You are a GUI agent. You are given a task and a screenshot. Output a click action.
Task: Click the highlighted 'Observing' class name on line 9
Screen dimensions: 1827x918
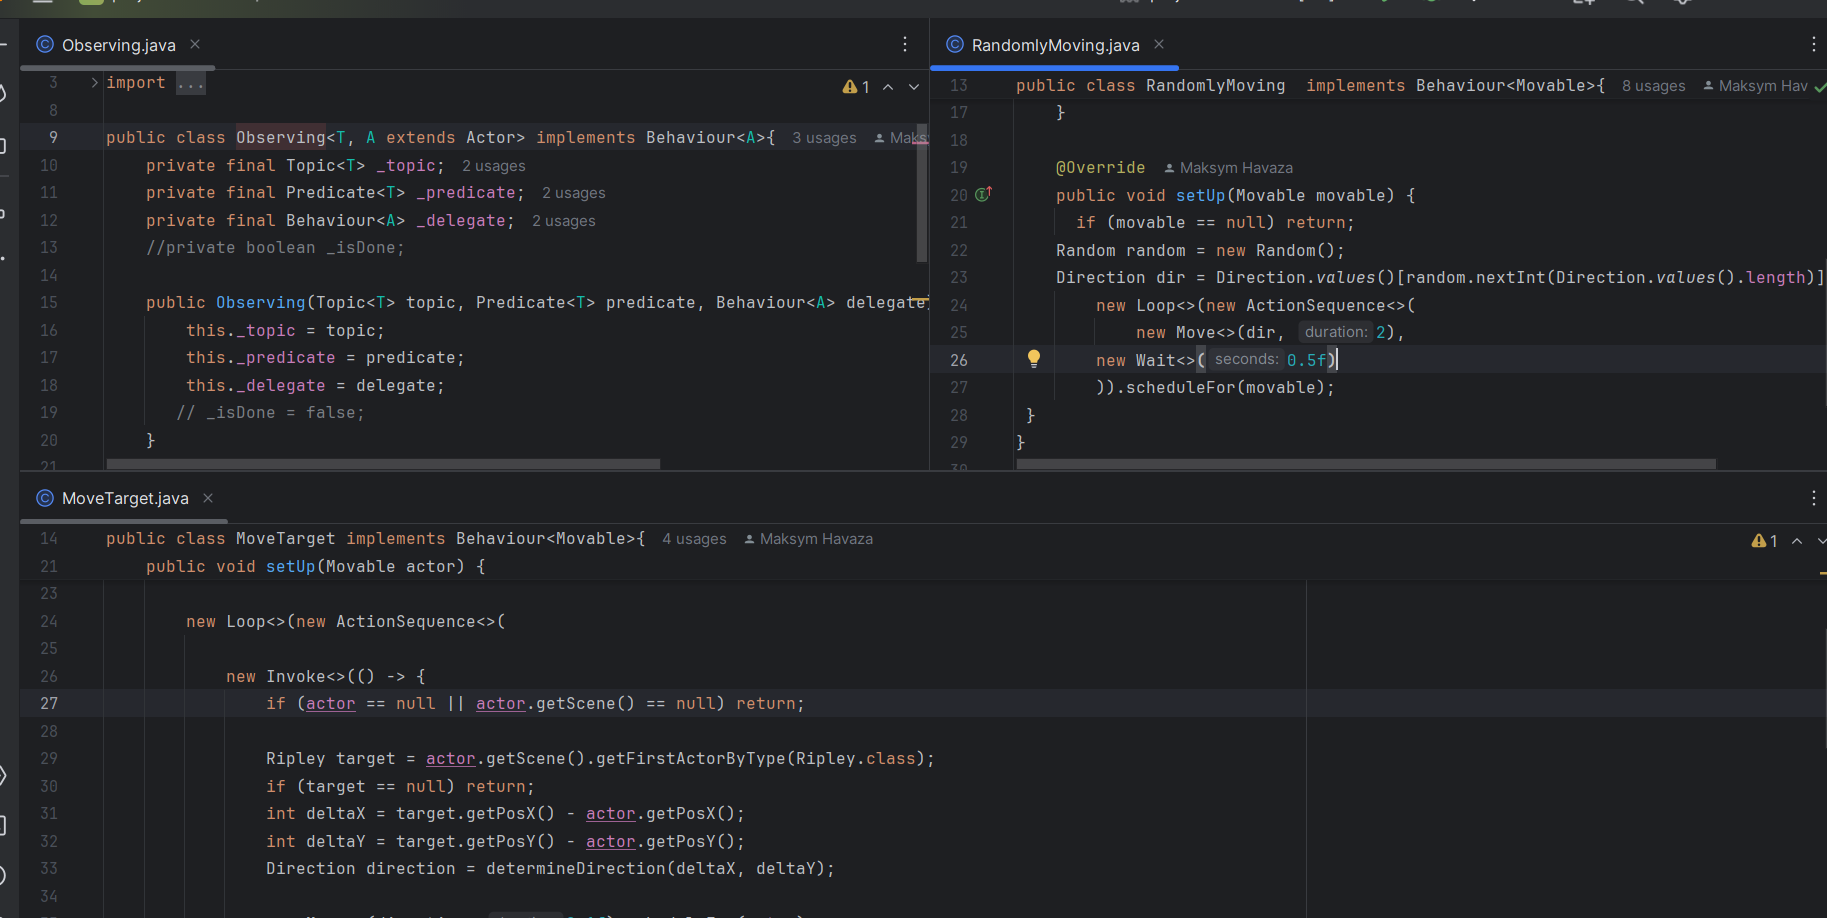coord(281,138)
